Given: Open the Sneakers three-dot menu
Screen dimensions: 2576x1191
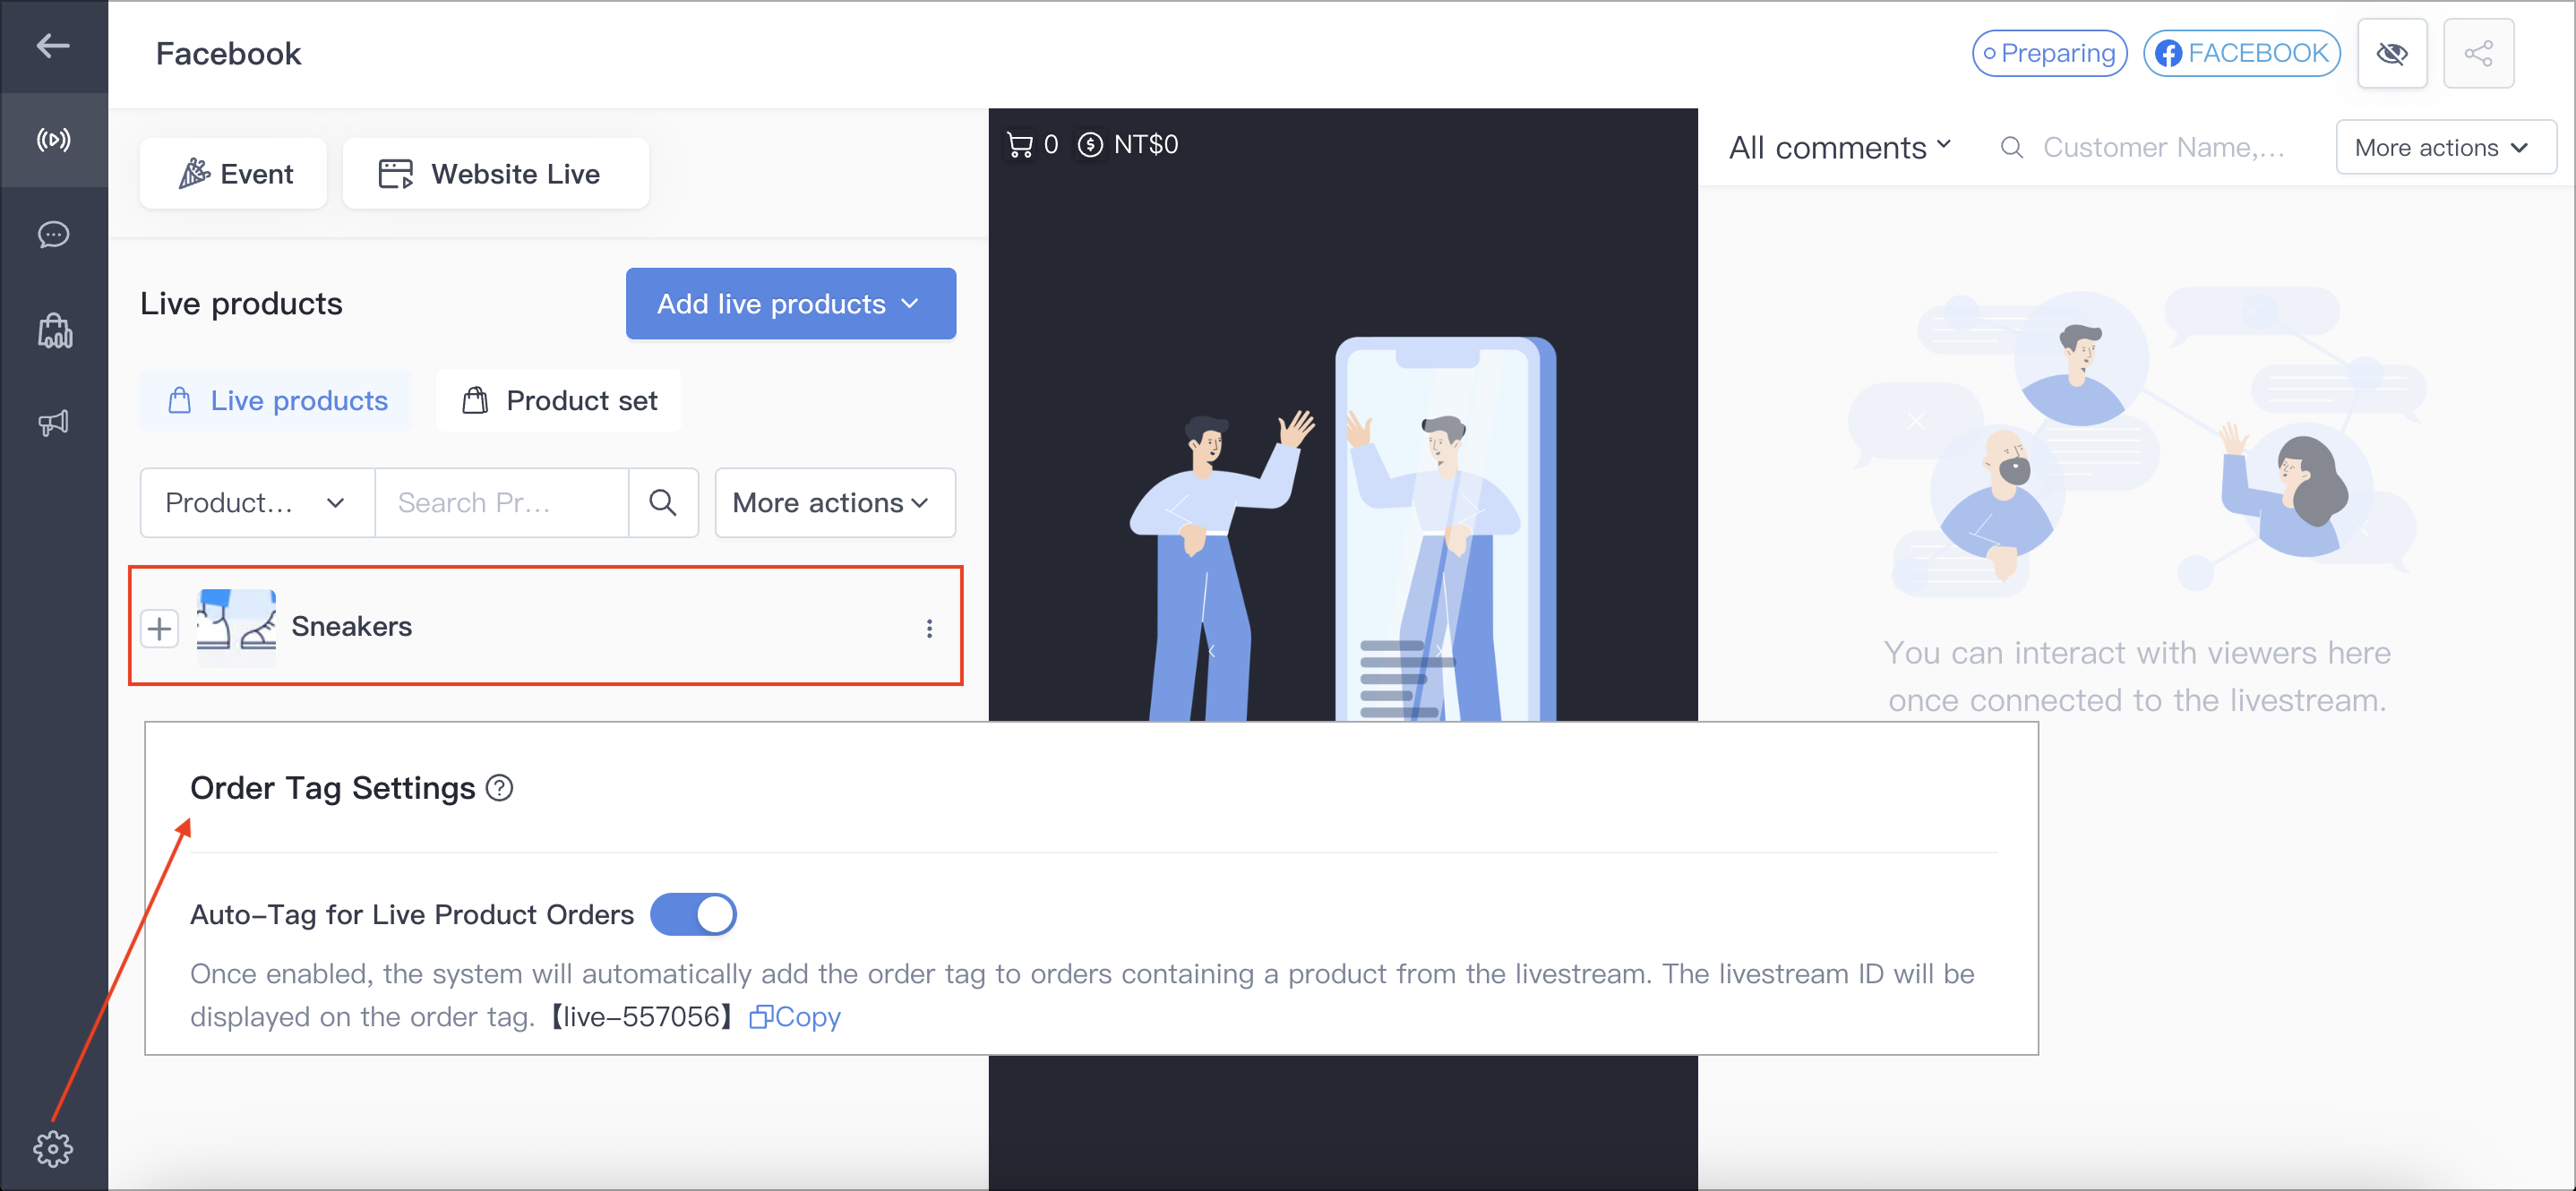Looking at the screenshot, I should (x=929, y=628).
